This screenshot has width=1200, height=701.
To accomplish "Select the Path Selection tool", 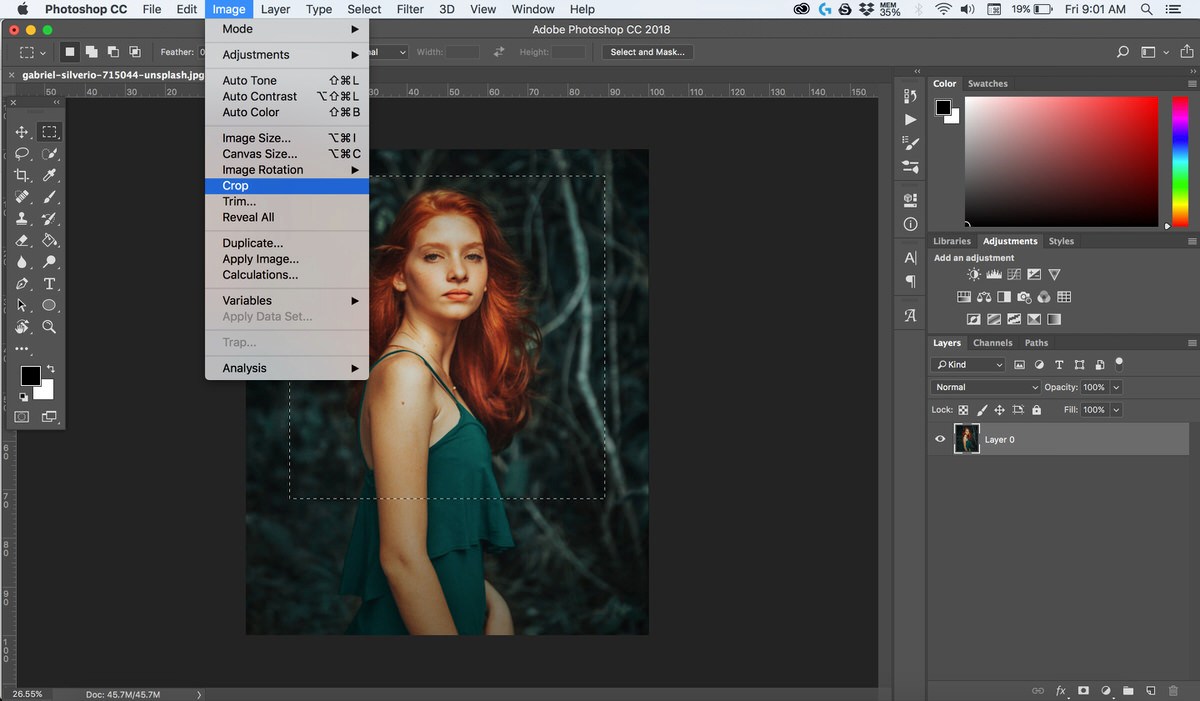I will pyautogui.click(x=21, y=306).
